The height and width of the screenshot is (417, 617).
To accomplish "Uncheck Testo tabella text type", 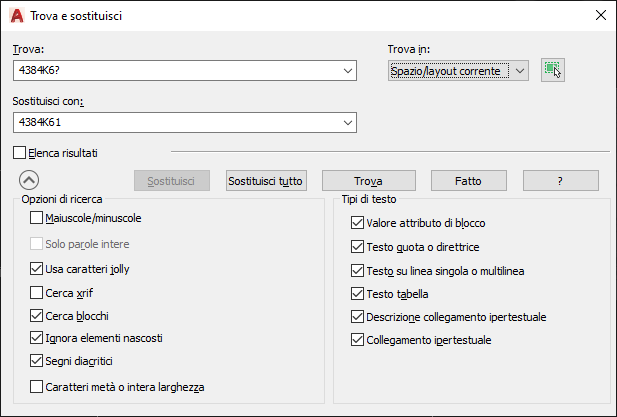I will (x=358, y=294).
